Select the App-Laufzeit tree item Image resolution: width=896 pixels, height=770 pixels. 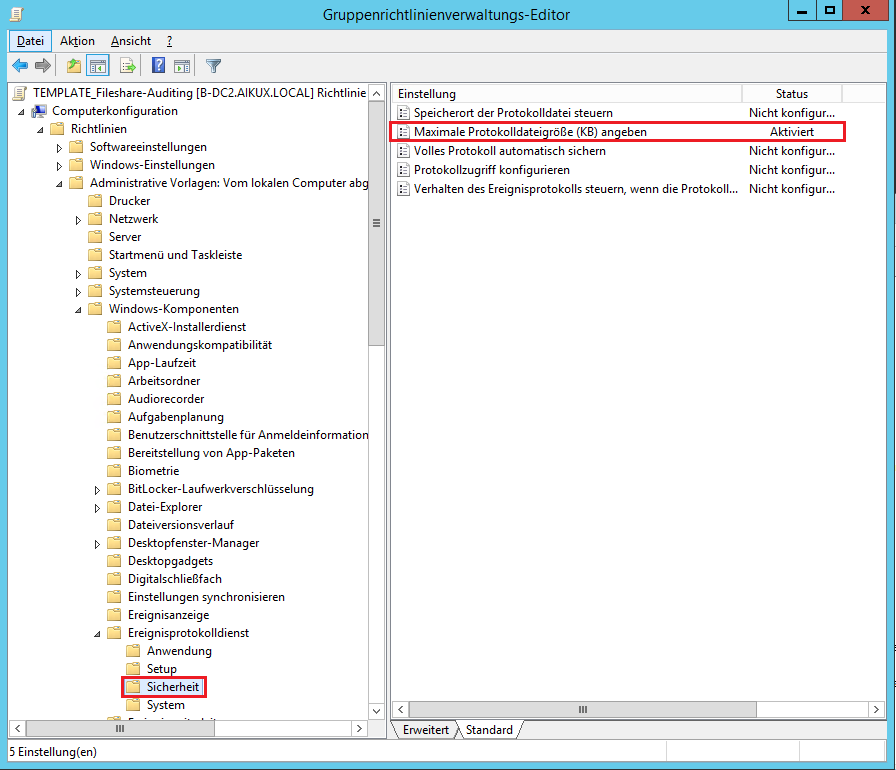(162, 363)
